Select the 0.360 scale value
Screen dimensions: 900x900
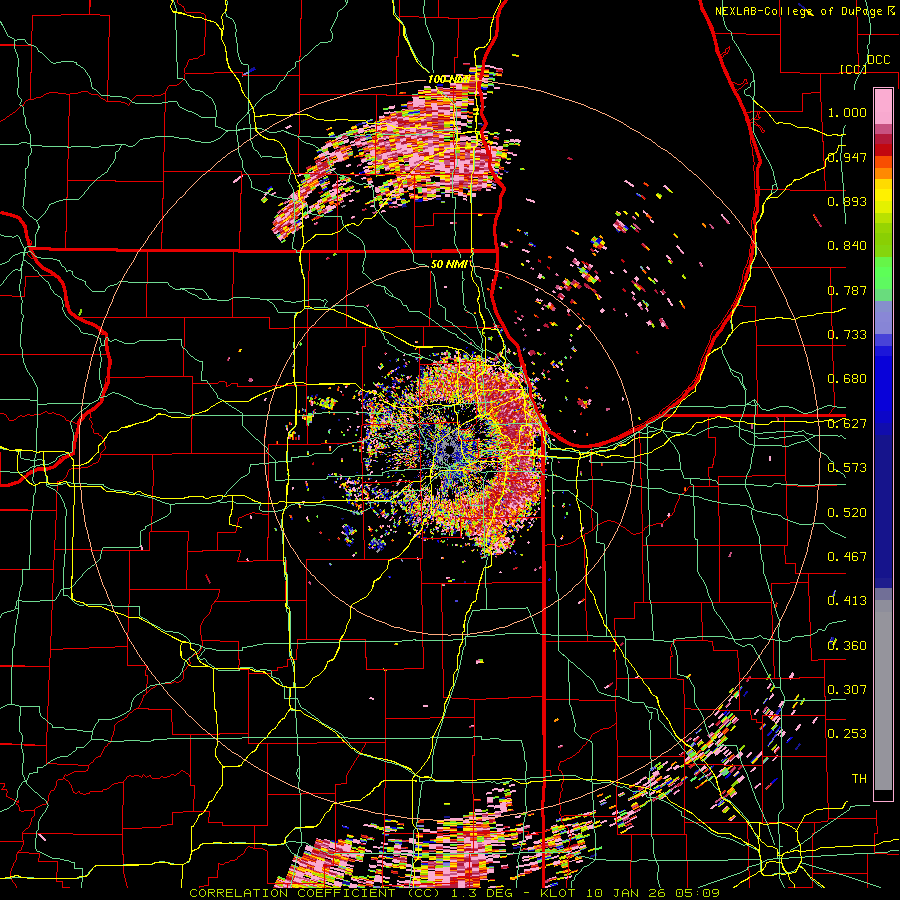(847, 646)
